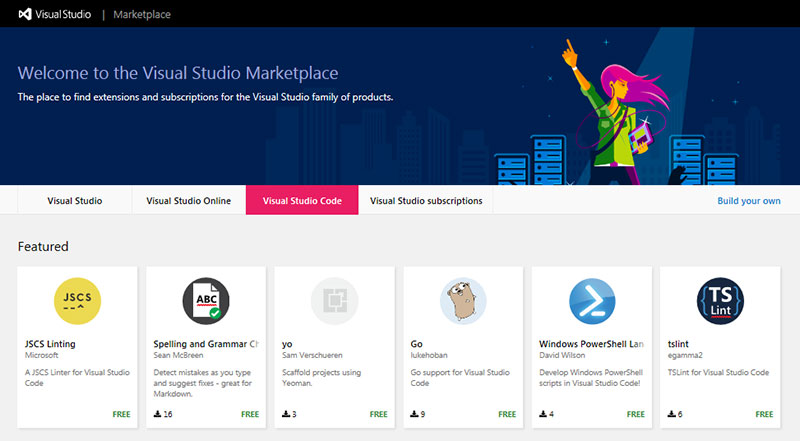Select the yo extension placeholder icon

point(334,301)
